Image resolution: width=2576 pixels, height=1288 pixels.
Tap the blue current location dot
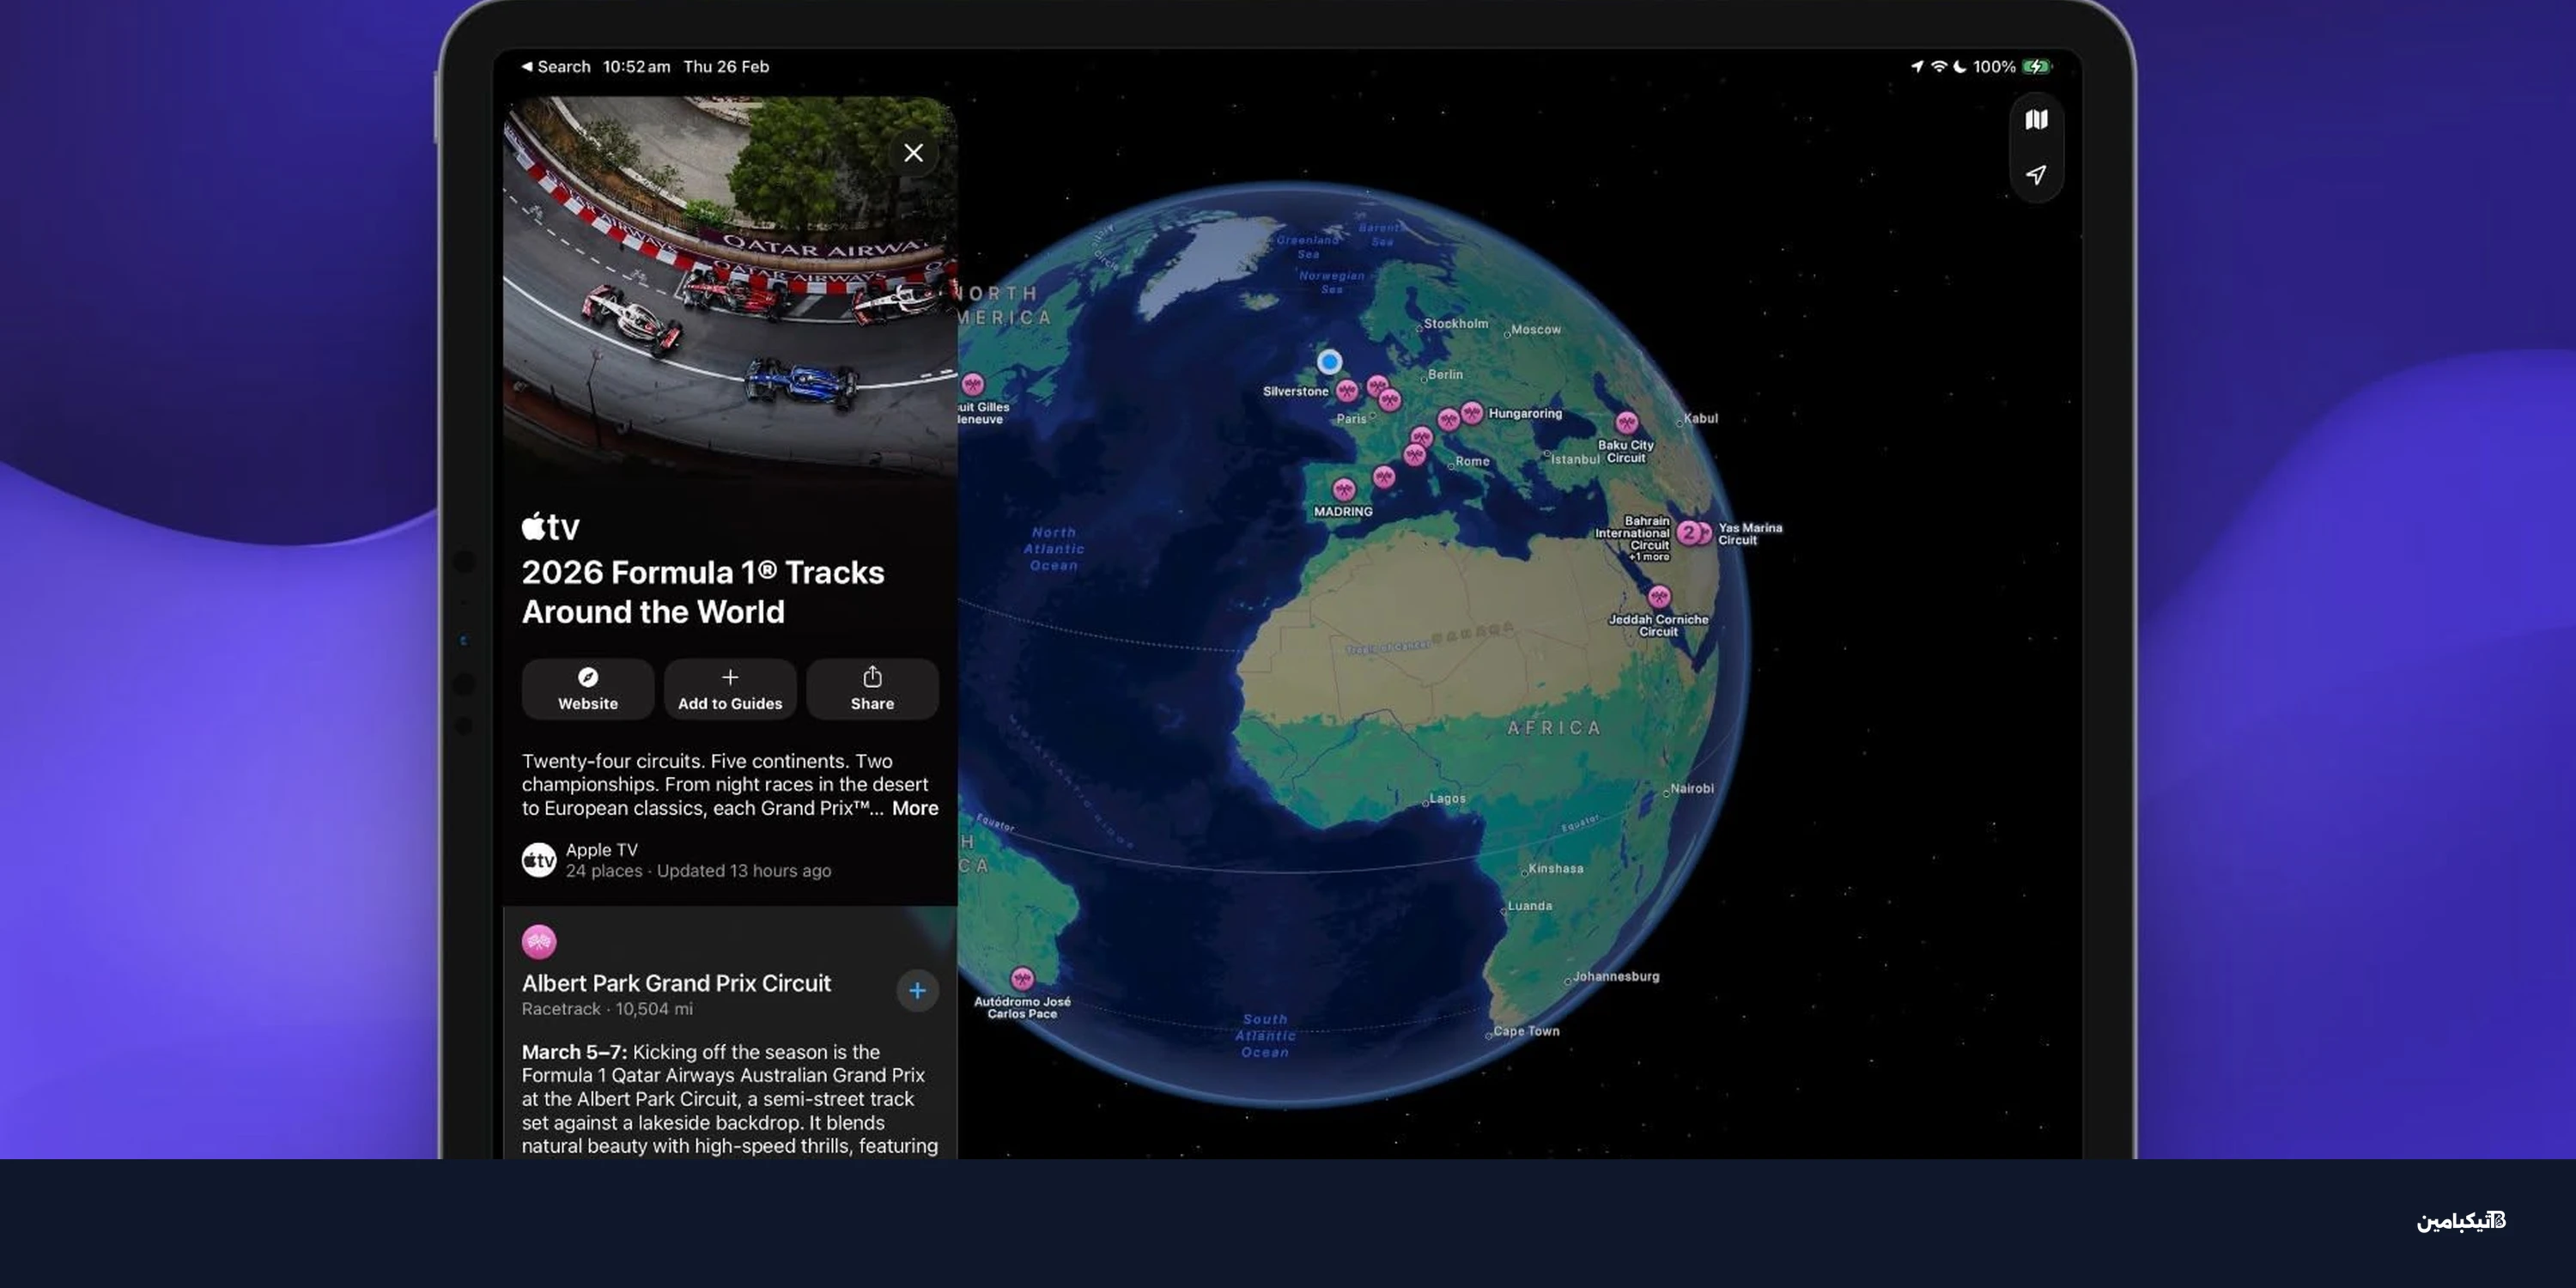coord(1329,362)
